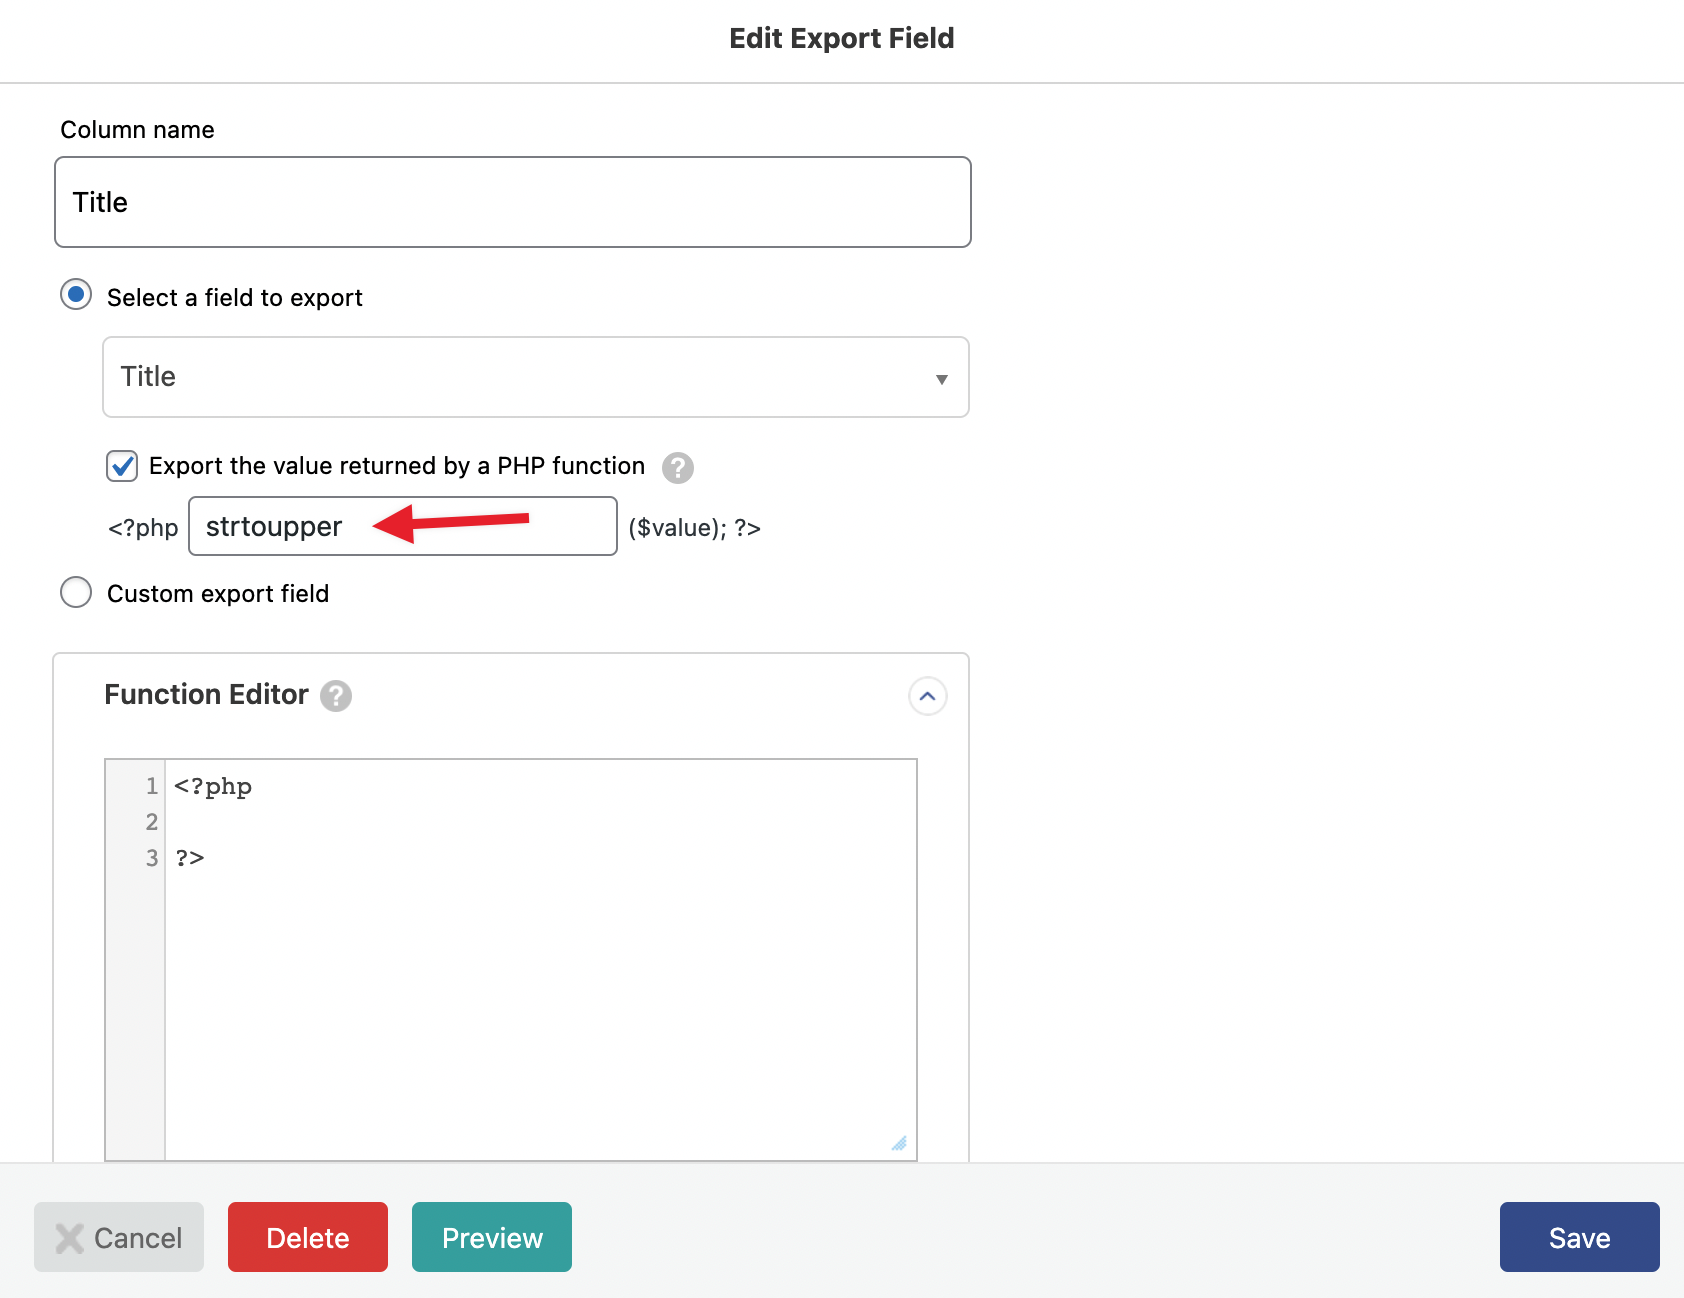1684x1298 pixels.
Task: Place cursor on line 2 of code editor
Action: (x=540, y=822)
